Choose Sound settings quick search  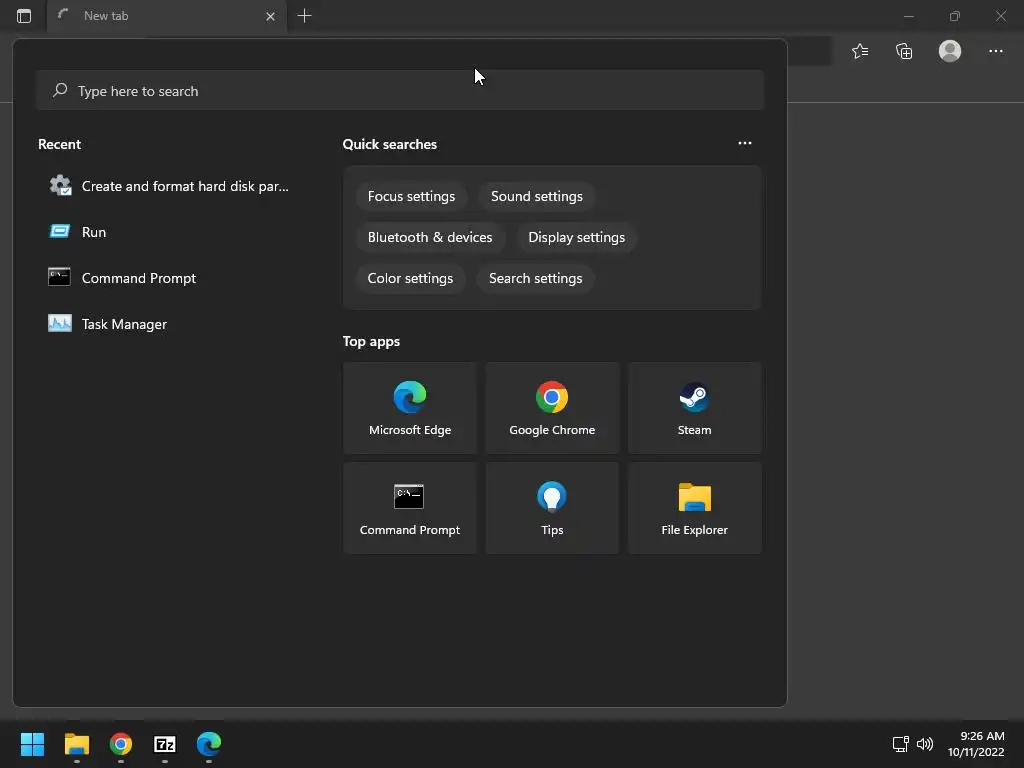(537, 197)
